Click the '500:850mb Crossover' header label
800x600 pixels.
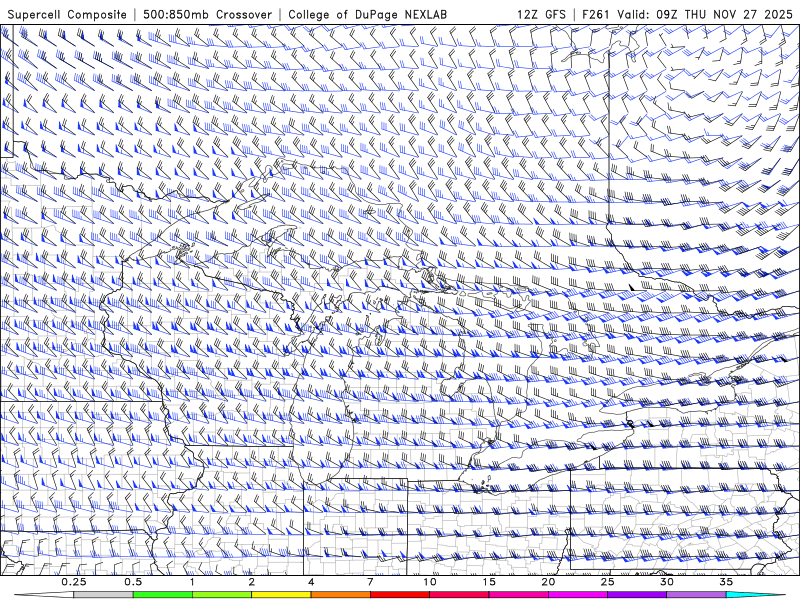pos(208,15)
